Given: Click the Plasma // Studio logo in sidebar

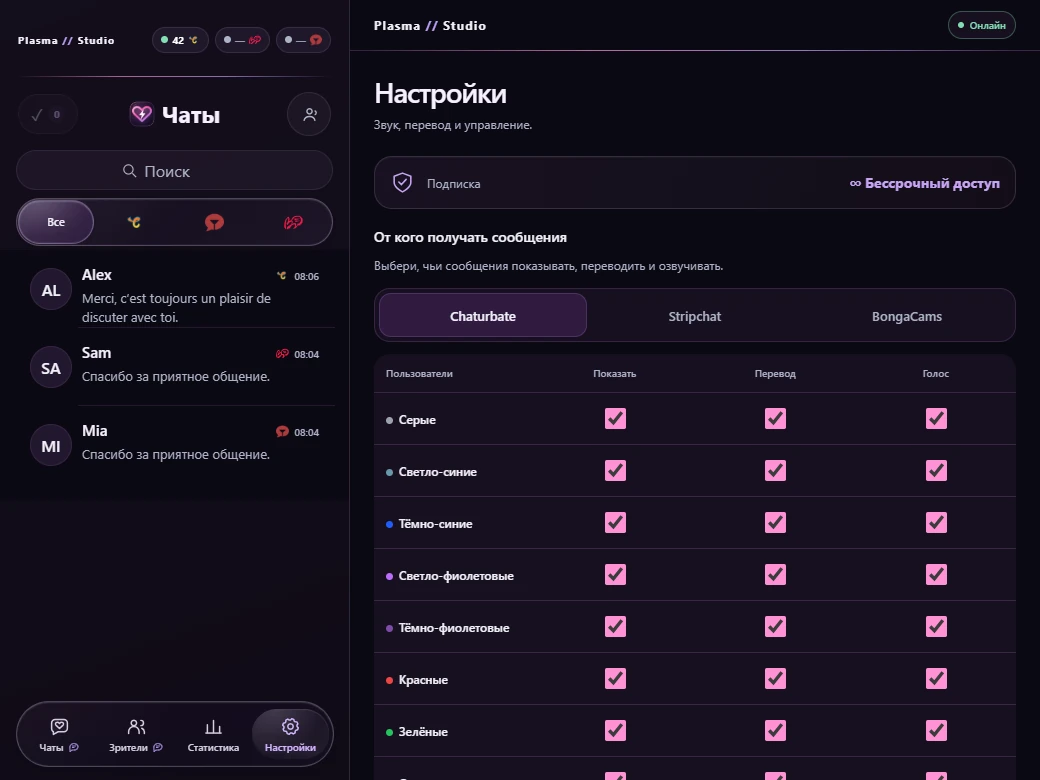Looking at the screenshot, I should pos(66,40).
